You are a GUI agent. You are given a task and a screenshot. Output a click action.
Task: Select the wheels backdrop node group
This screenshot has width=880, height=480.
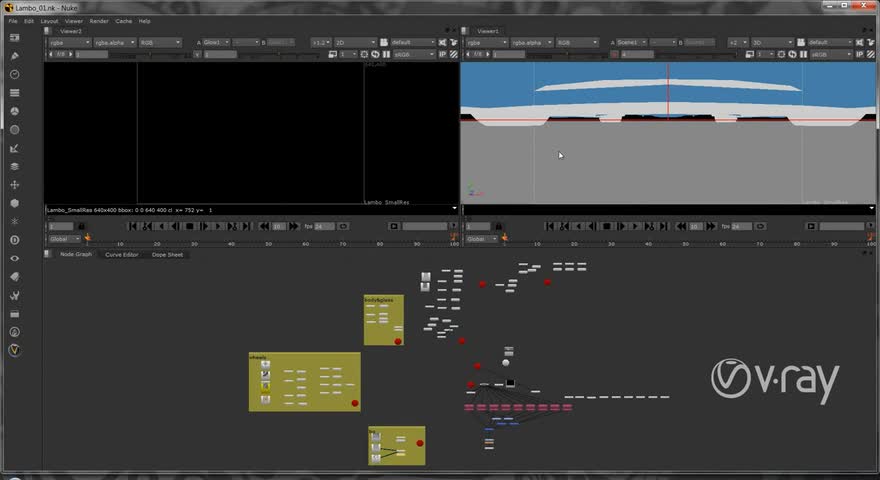coord(305,382)
